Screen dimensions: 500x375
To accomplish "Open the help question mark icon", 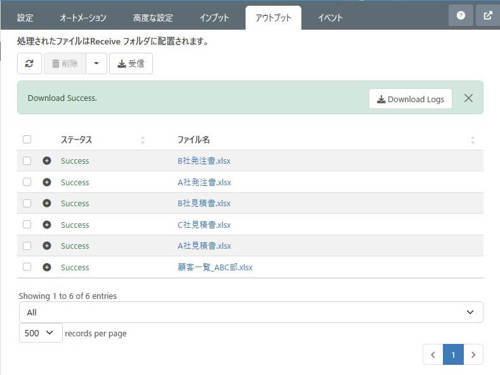I will tap(461, 15).
